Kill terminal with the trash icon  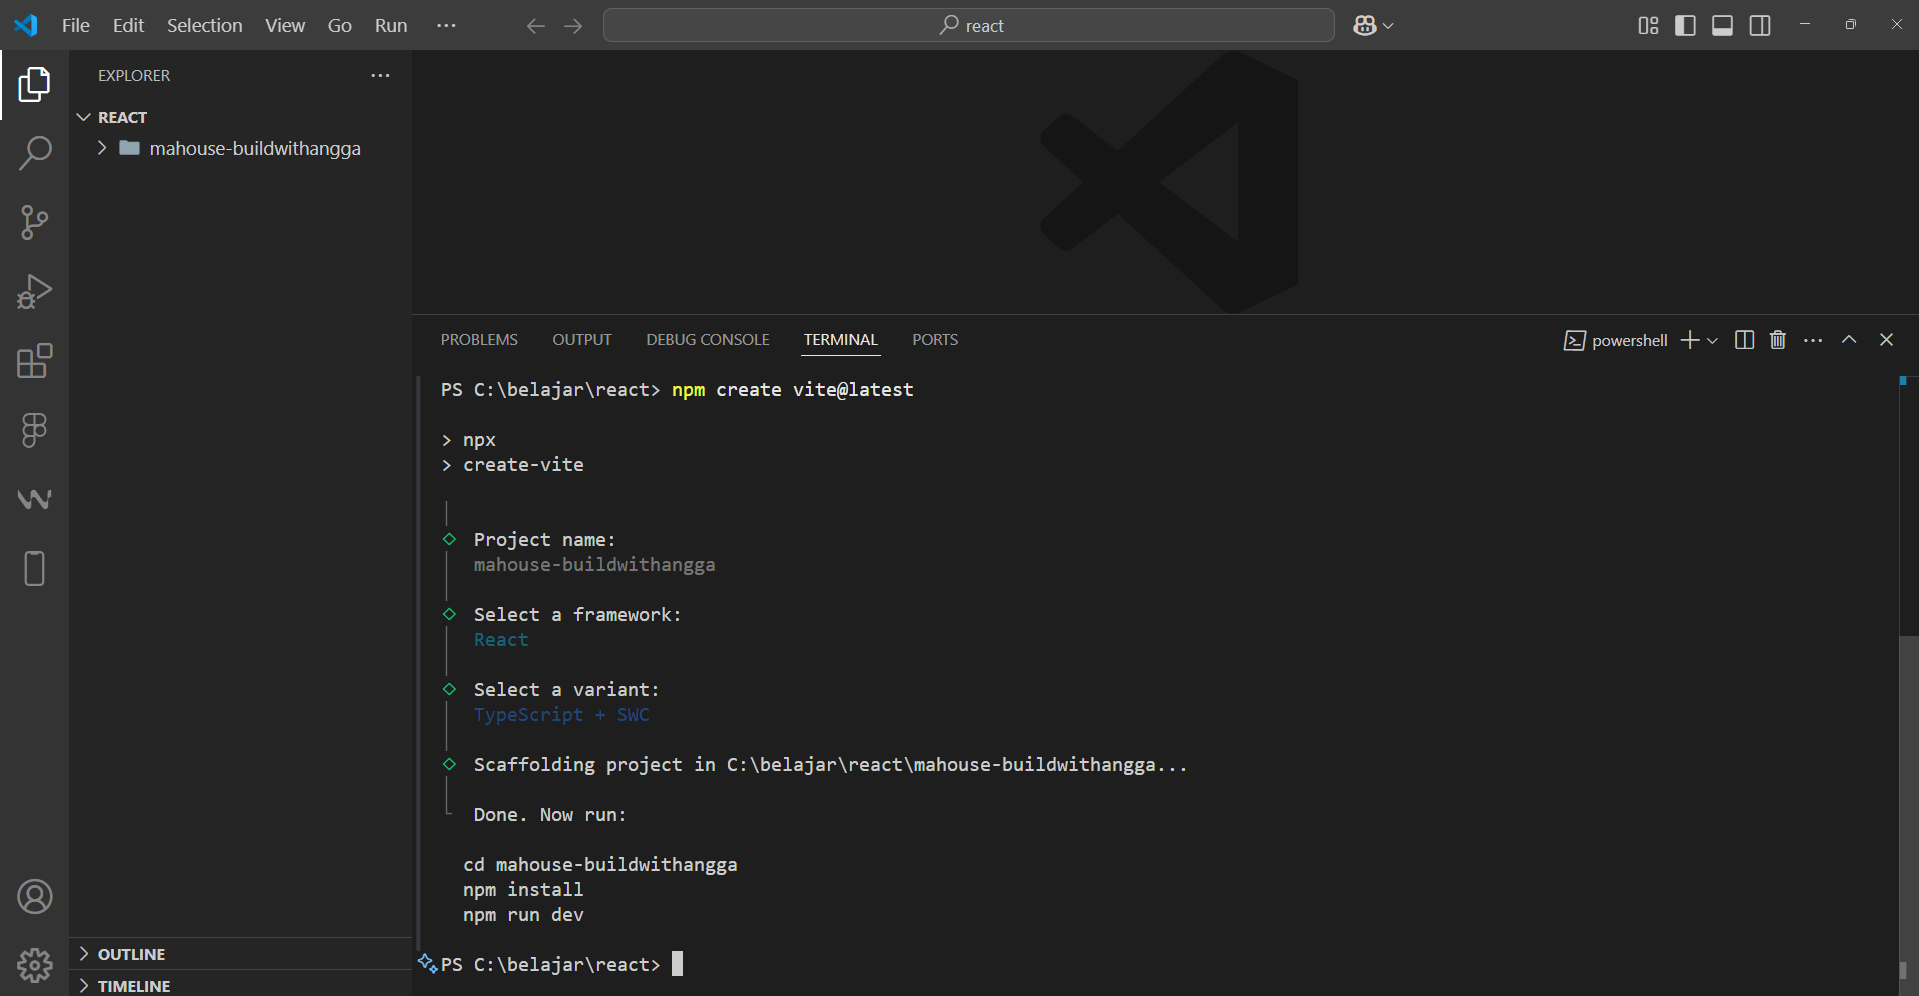click(1778, 340)
